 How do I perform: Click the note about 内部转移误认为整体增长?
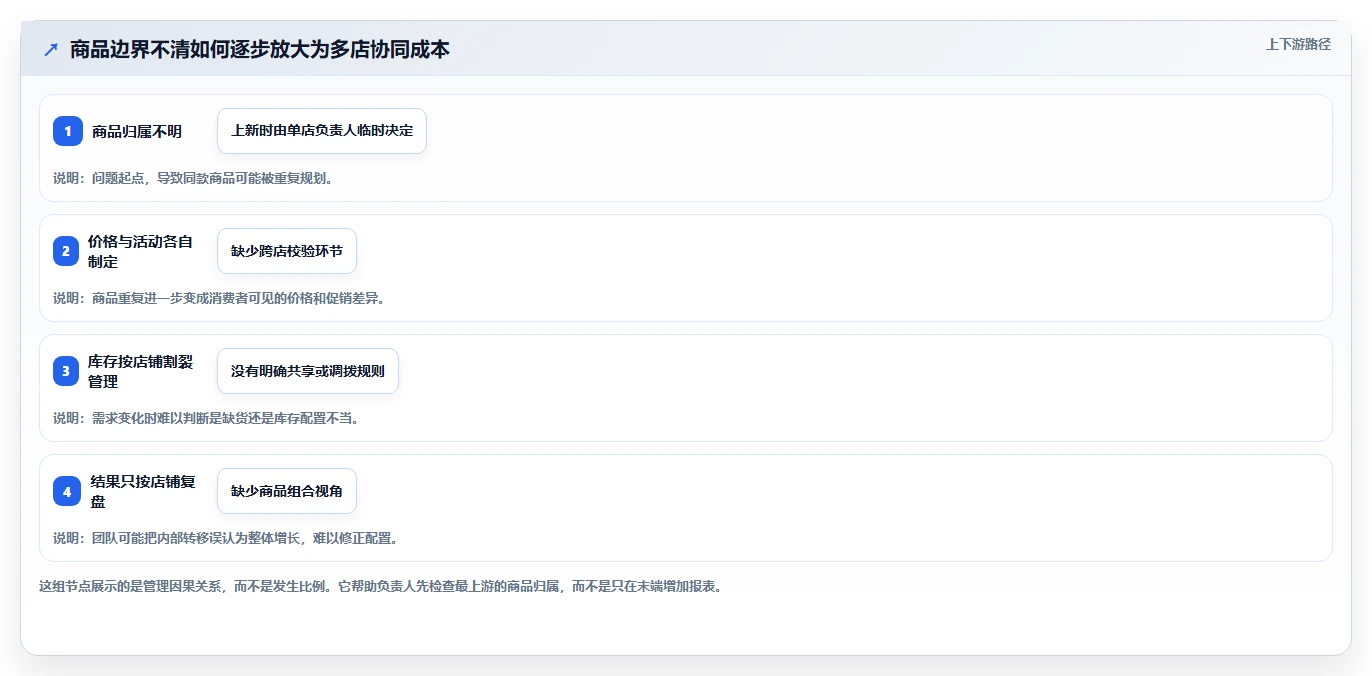[x=226, y=538]
